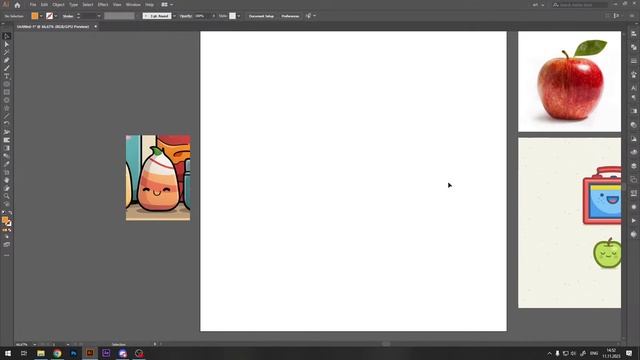This screenshot has width=640, height=360.
Task: Close the Untitled document tab
Action: [x=96, y=27]
